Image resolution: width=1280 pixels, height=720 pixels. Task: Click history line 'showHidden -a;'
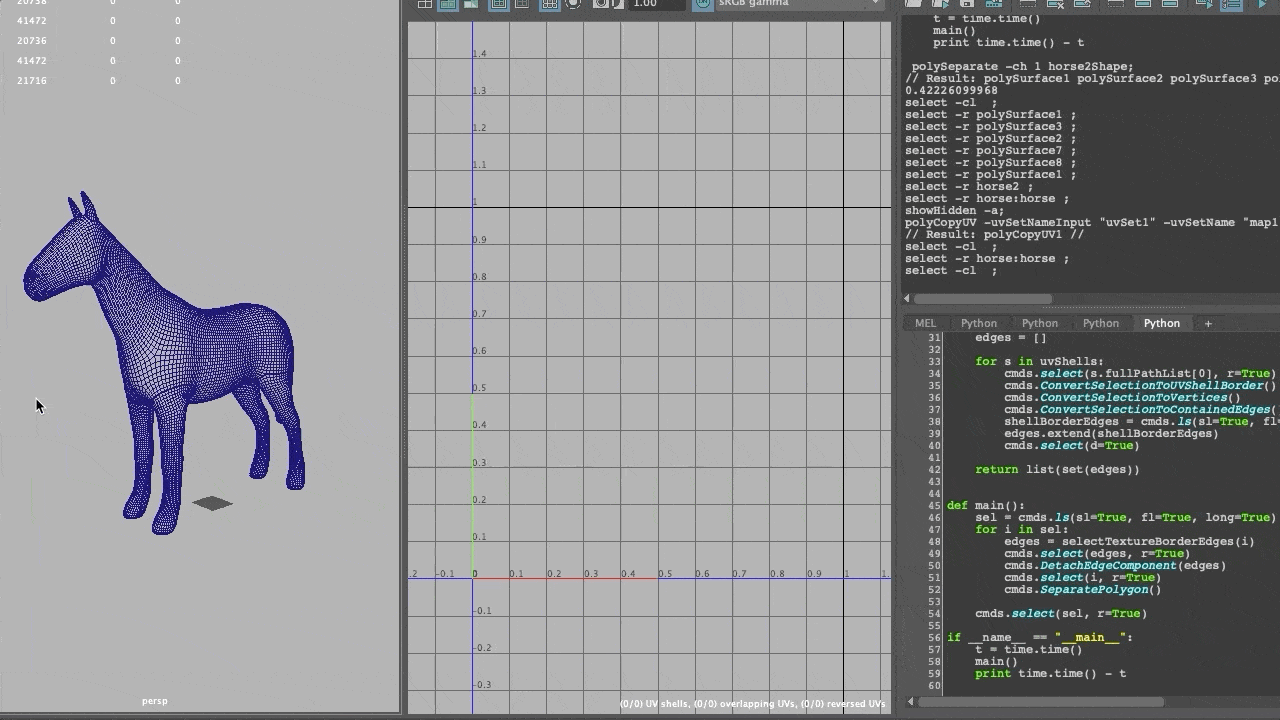click(955, 210)
